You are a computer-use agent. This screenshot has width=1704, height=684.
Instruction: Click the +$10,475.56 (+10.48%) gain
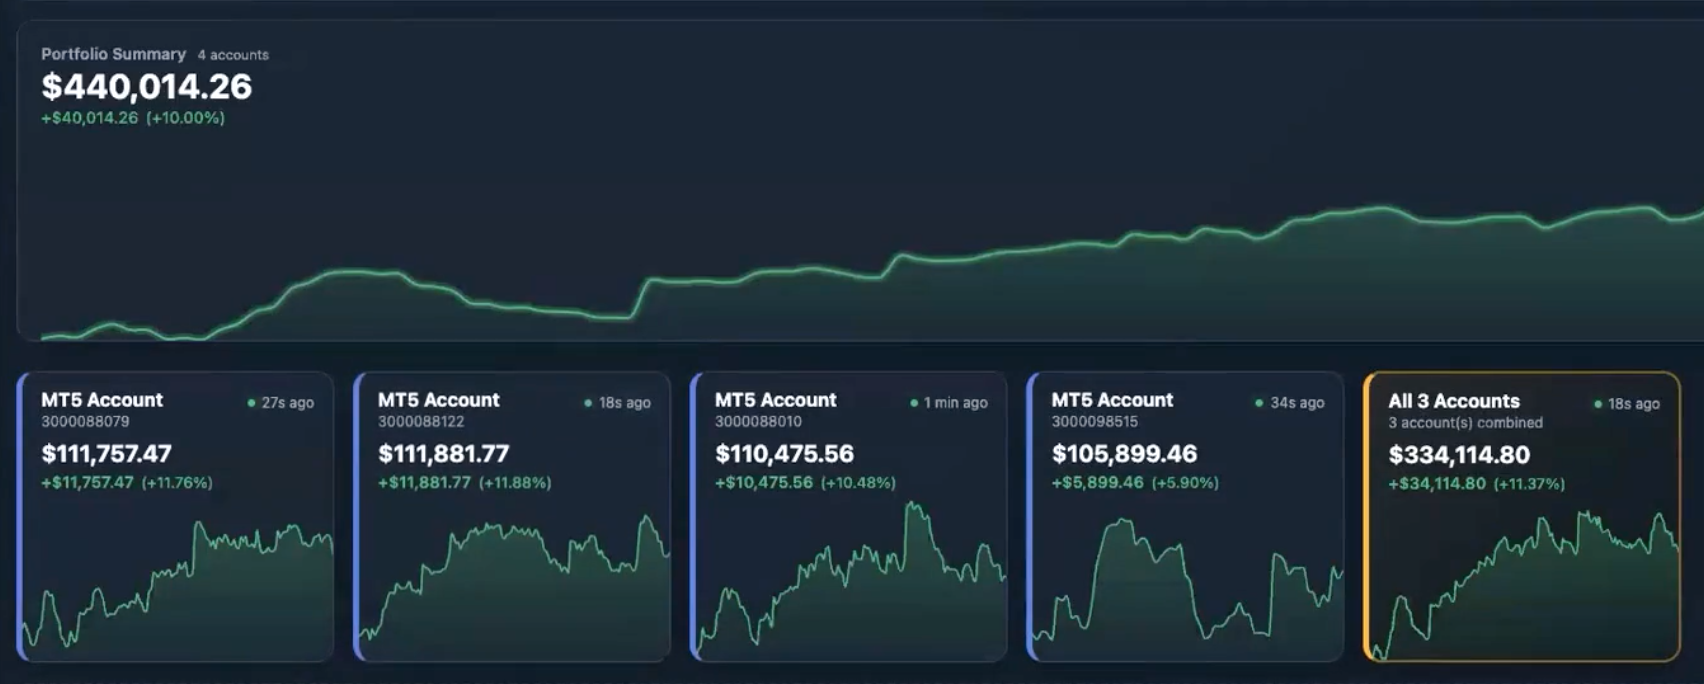[x=805, y=483]
